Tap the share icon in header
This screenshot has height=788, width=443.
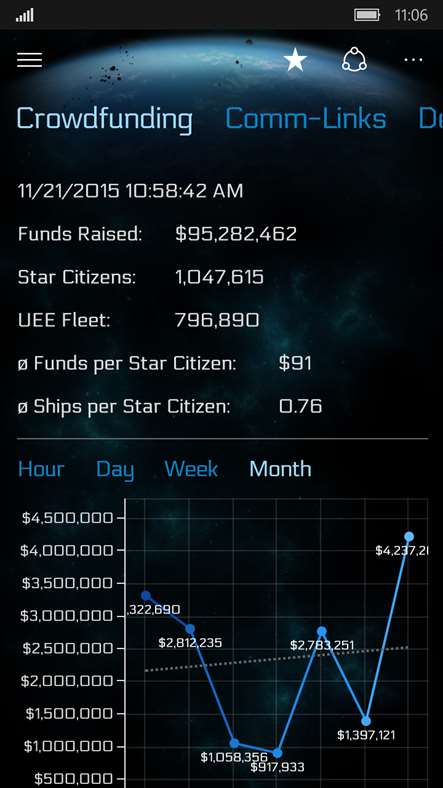[354, 60]
